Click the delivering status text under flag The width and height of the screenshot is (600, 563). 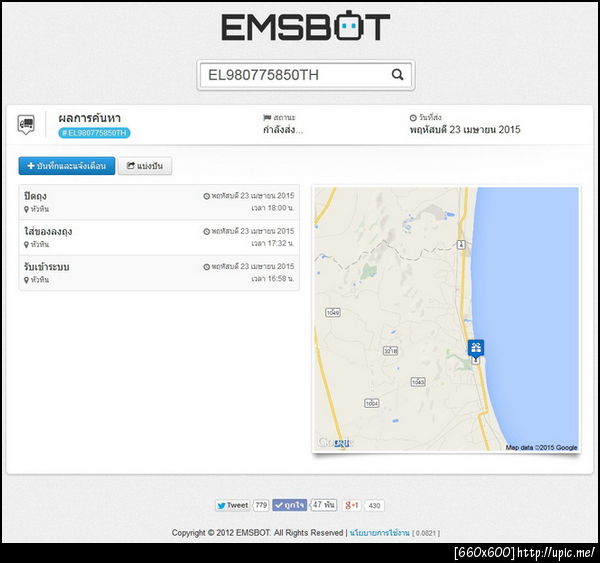click(283, 130)
